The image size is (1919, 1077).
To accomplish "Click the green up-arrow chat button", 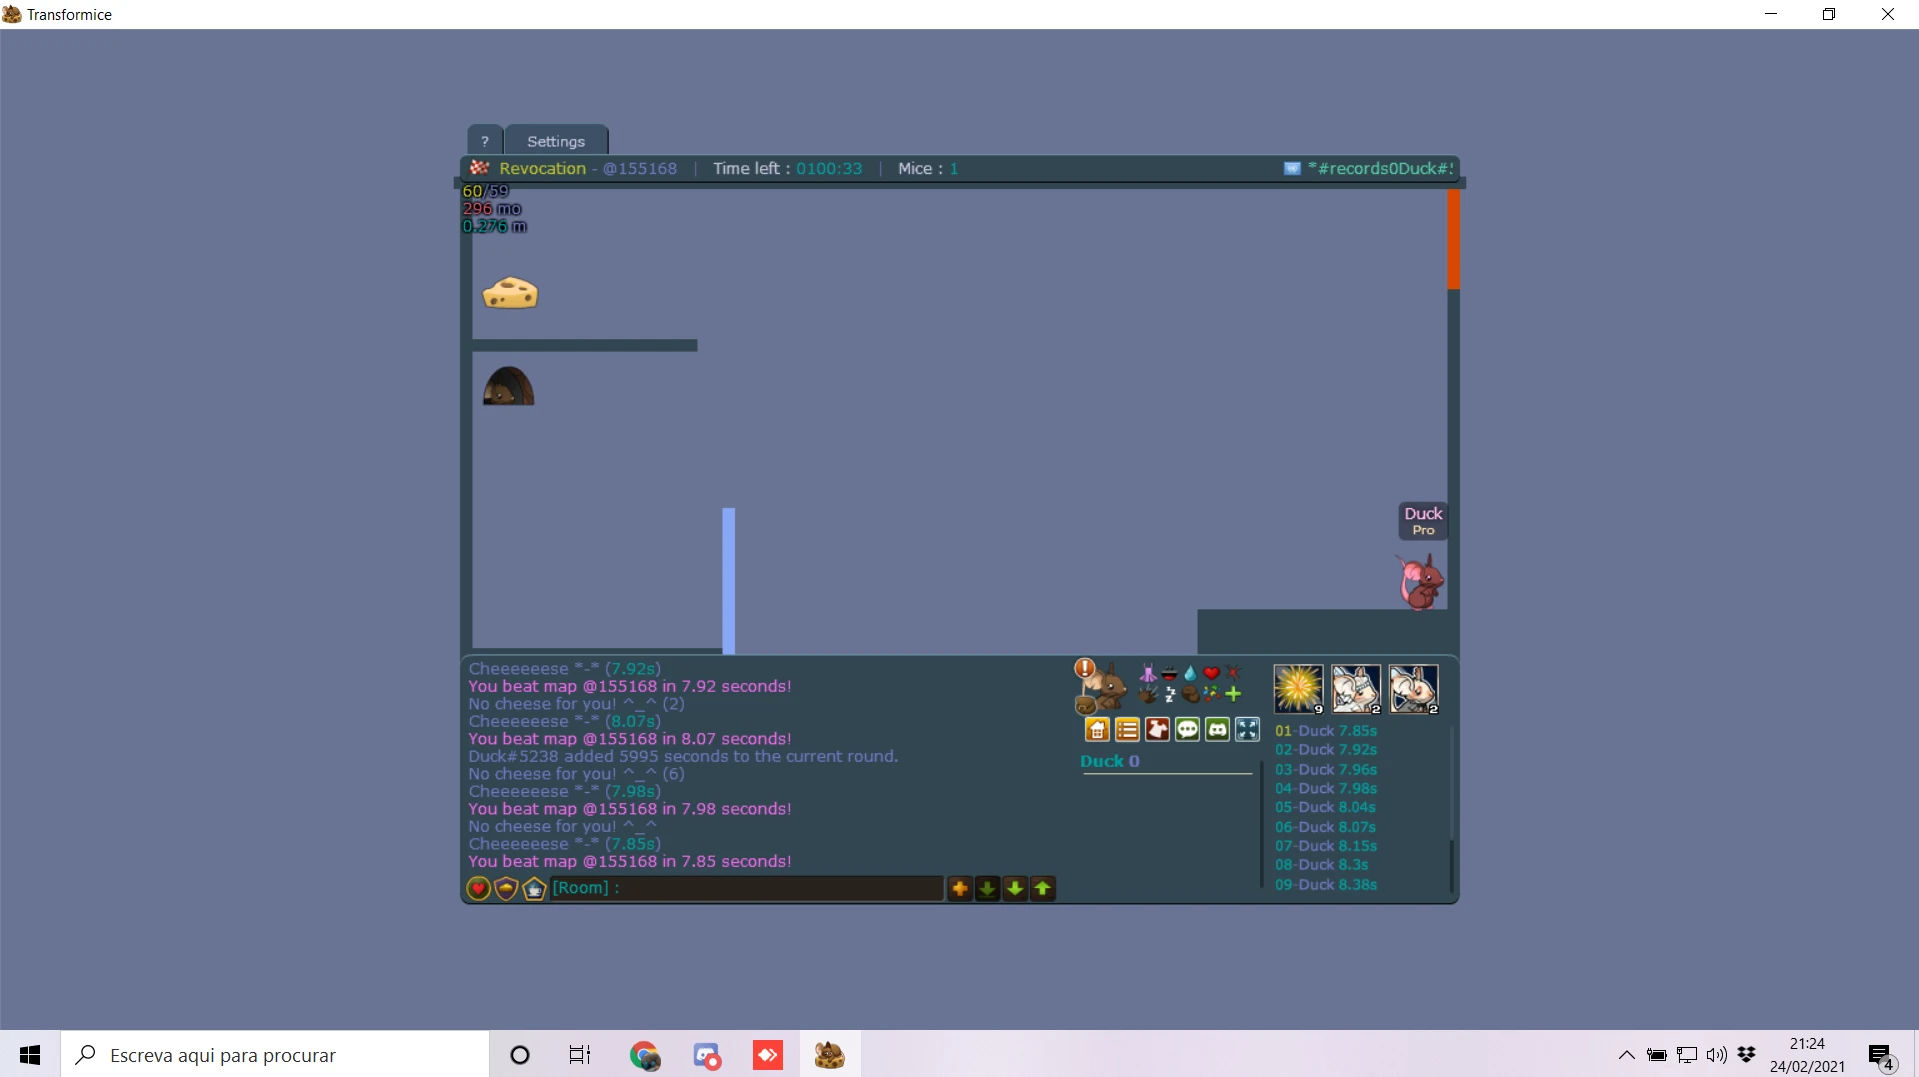I will [1043, 888].
